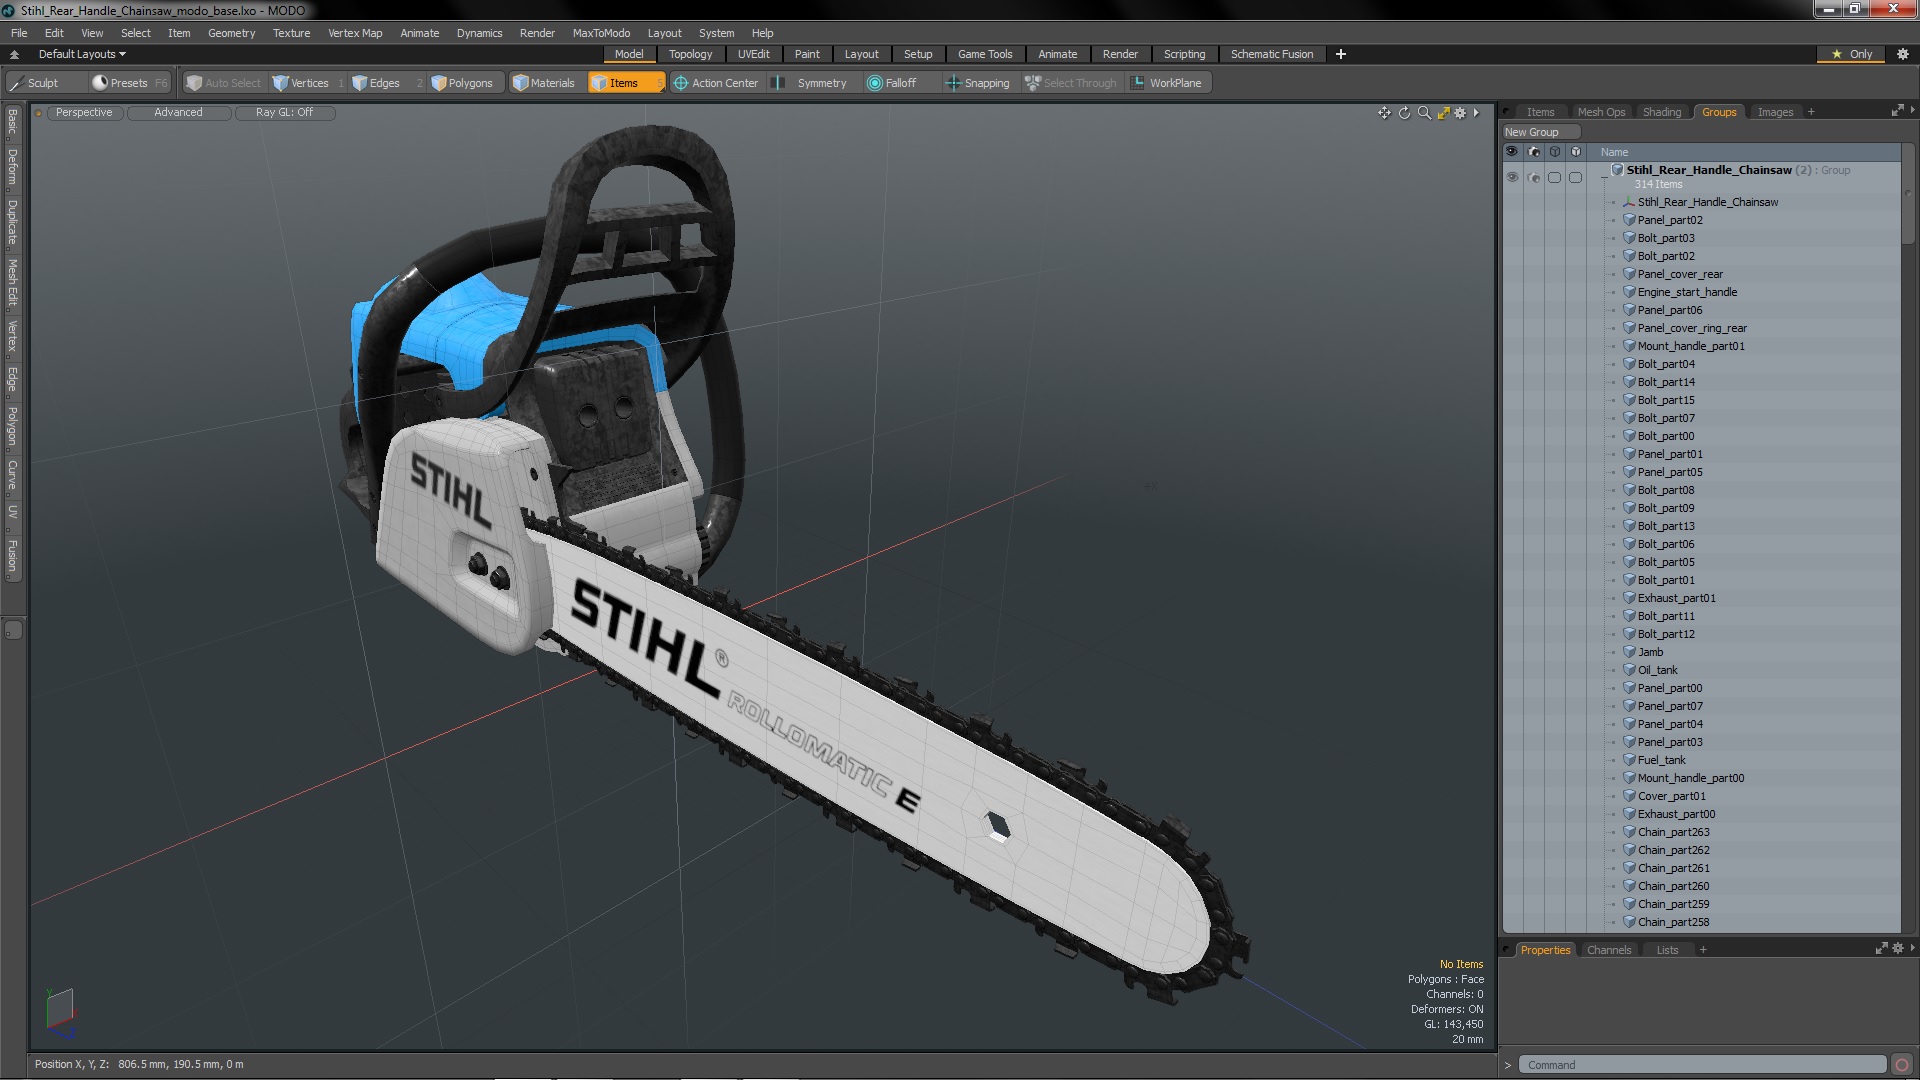Select the Sculpt tool icon
The image size is (1920, 1080).
(x=16, y=83)
